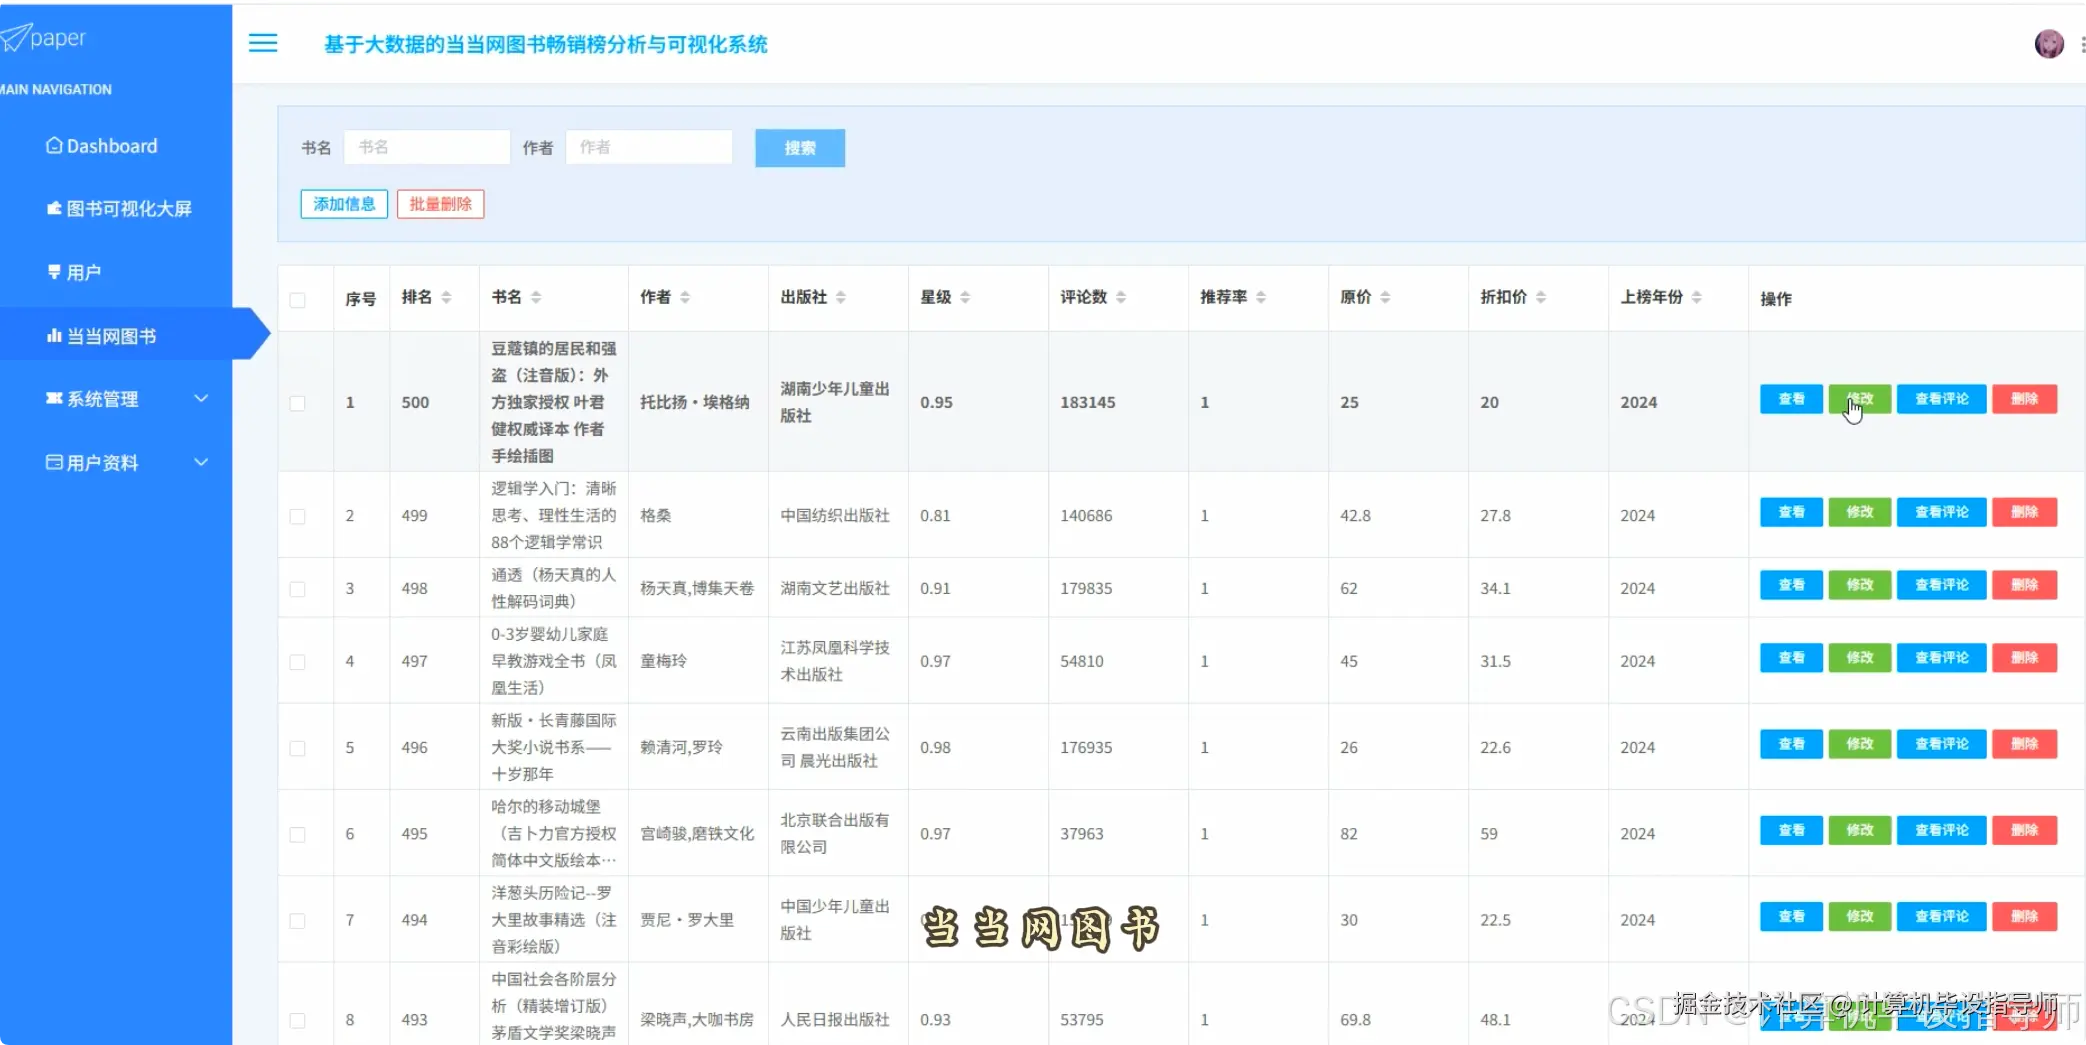Click 删除 for rank 498 book
Image resolution: width=2086 pixels, height=1045 pixels.
tap(2025, 585)
